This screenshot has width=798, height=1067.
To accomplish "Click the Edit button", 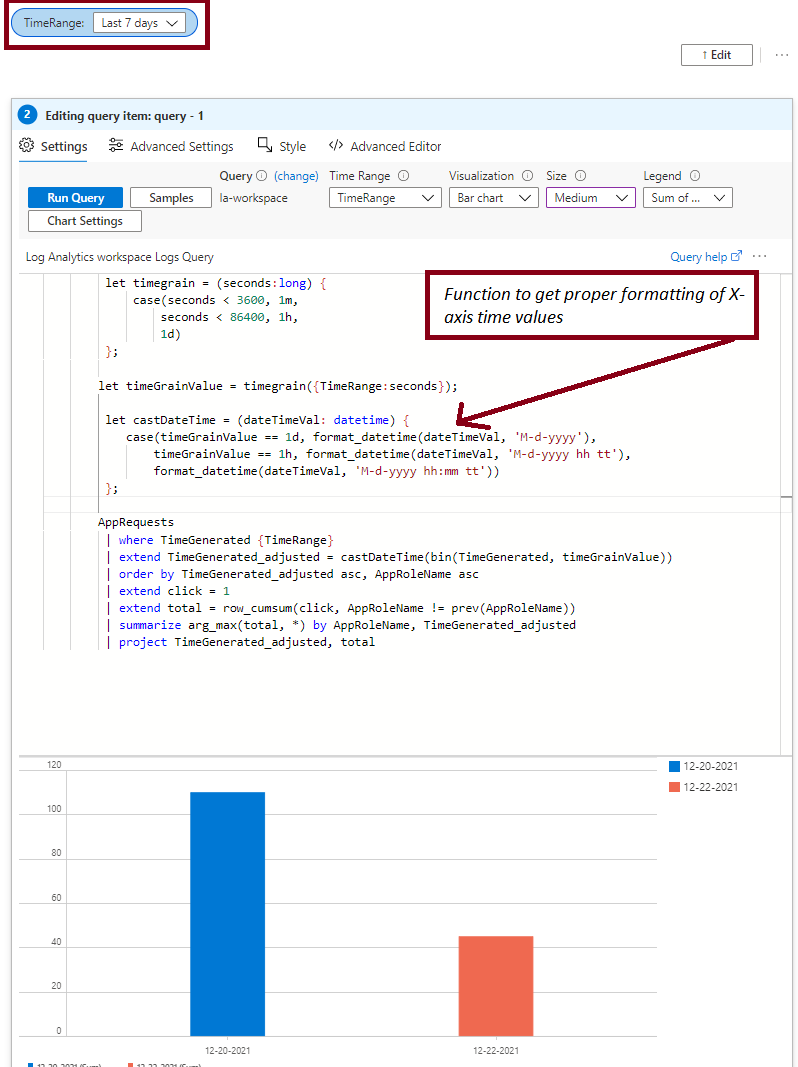I will tap(716, 55).
